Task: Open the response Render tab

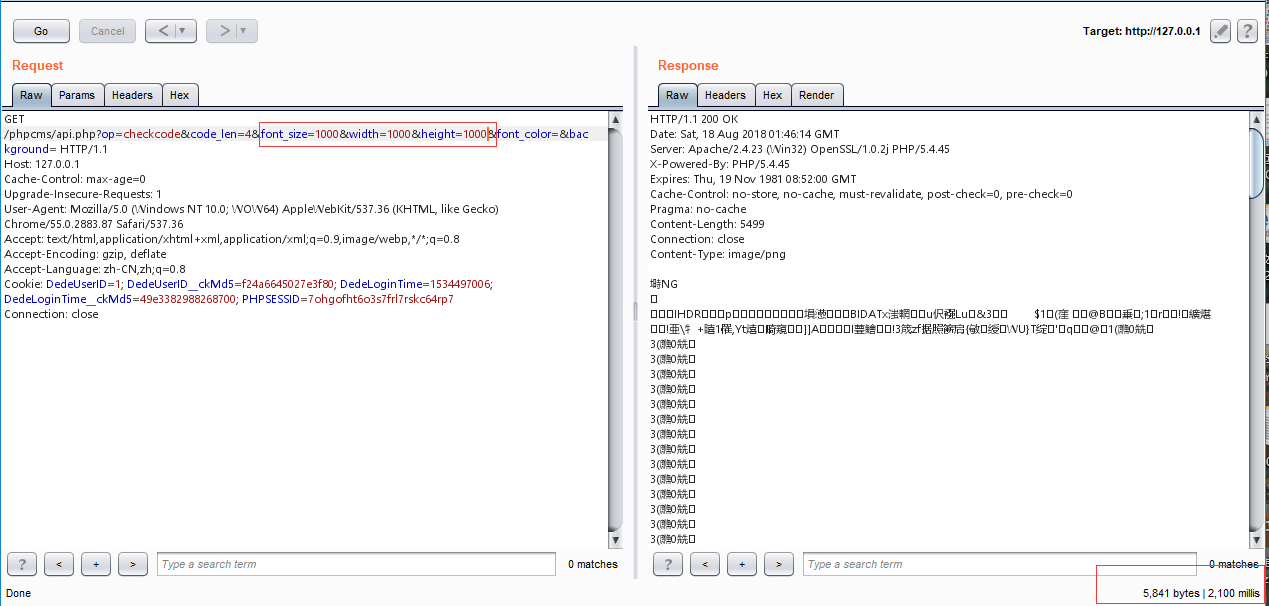Action: click(817, 95)
